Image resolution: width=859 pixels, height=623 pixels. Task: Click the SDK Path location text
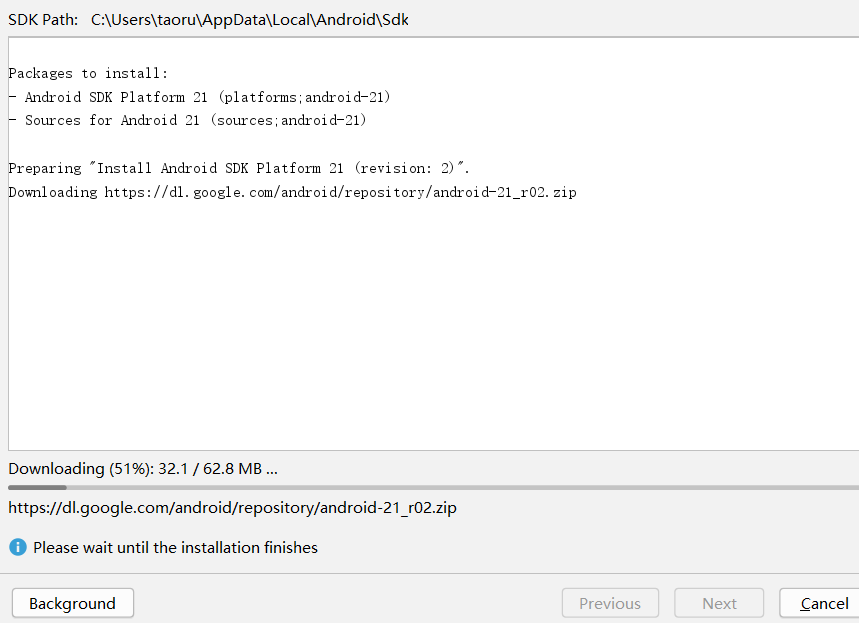250,20
